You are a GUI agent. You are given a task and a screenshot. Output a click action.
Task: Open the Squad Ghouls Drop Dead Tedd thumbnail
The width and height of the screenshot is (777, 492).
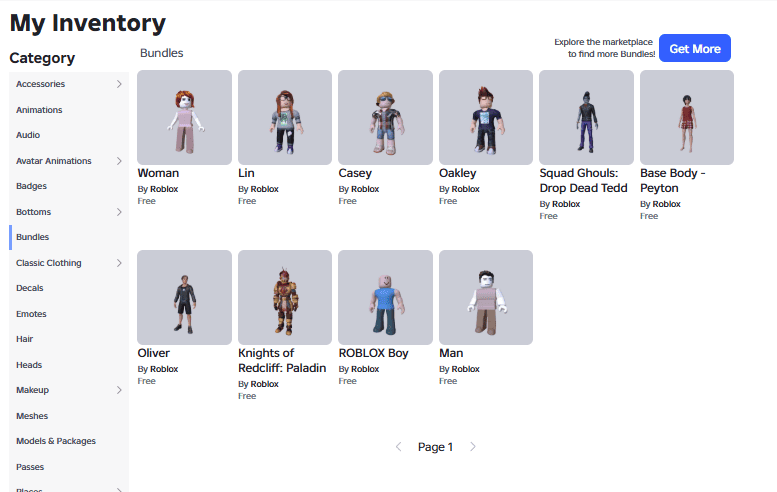point(586,117)
